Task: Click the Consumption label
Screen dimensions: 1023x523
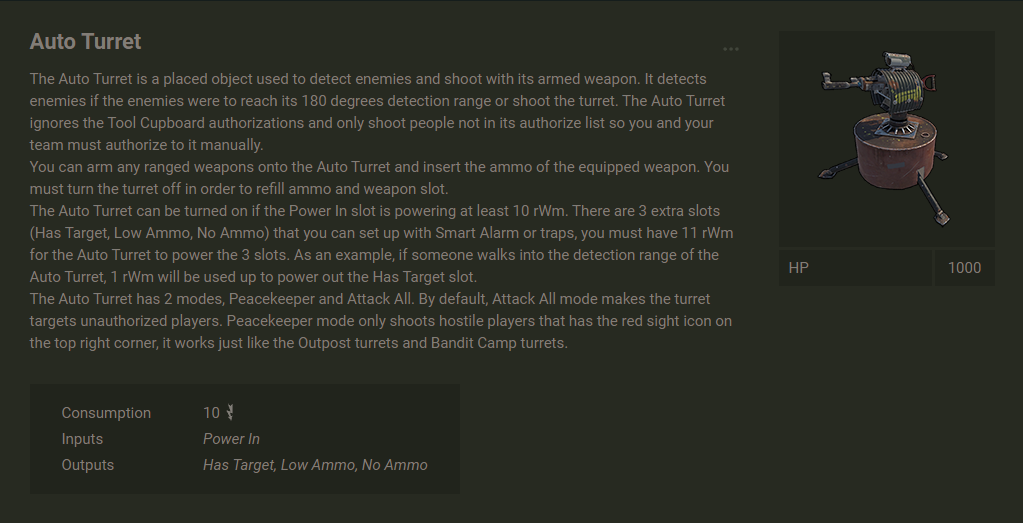Action: 106,413
